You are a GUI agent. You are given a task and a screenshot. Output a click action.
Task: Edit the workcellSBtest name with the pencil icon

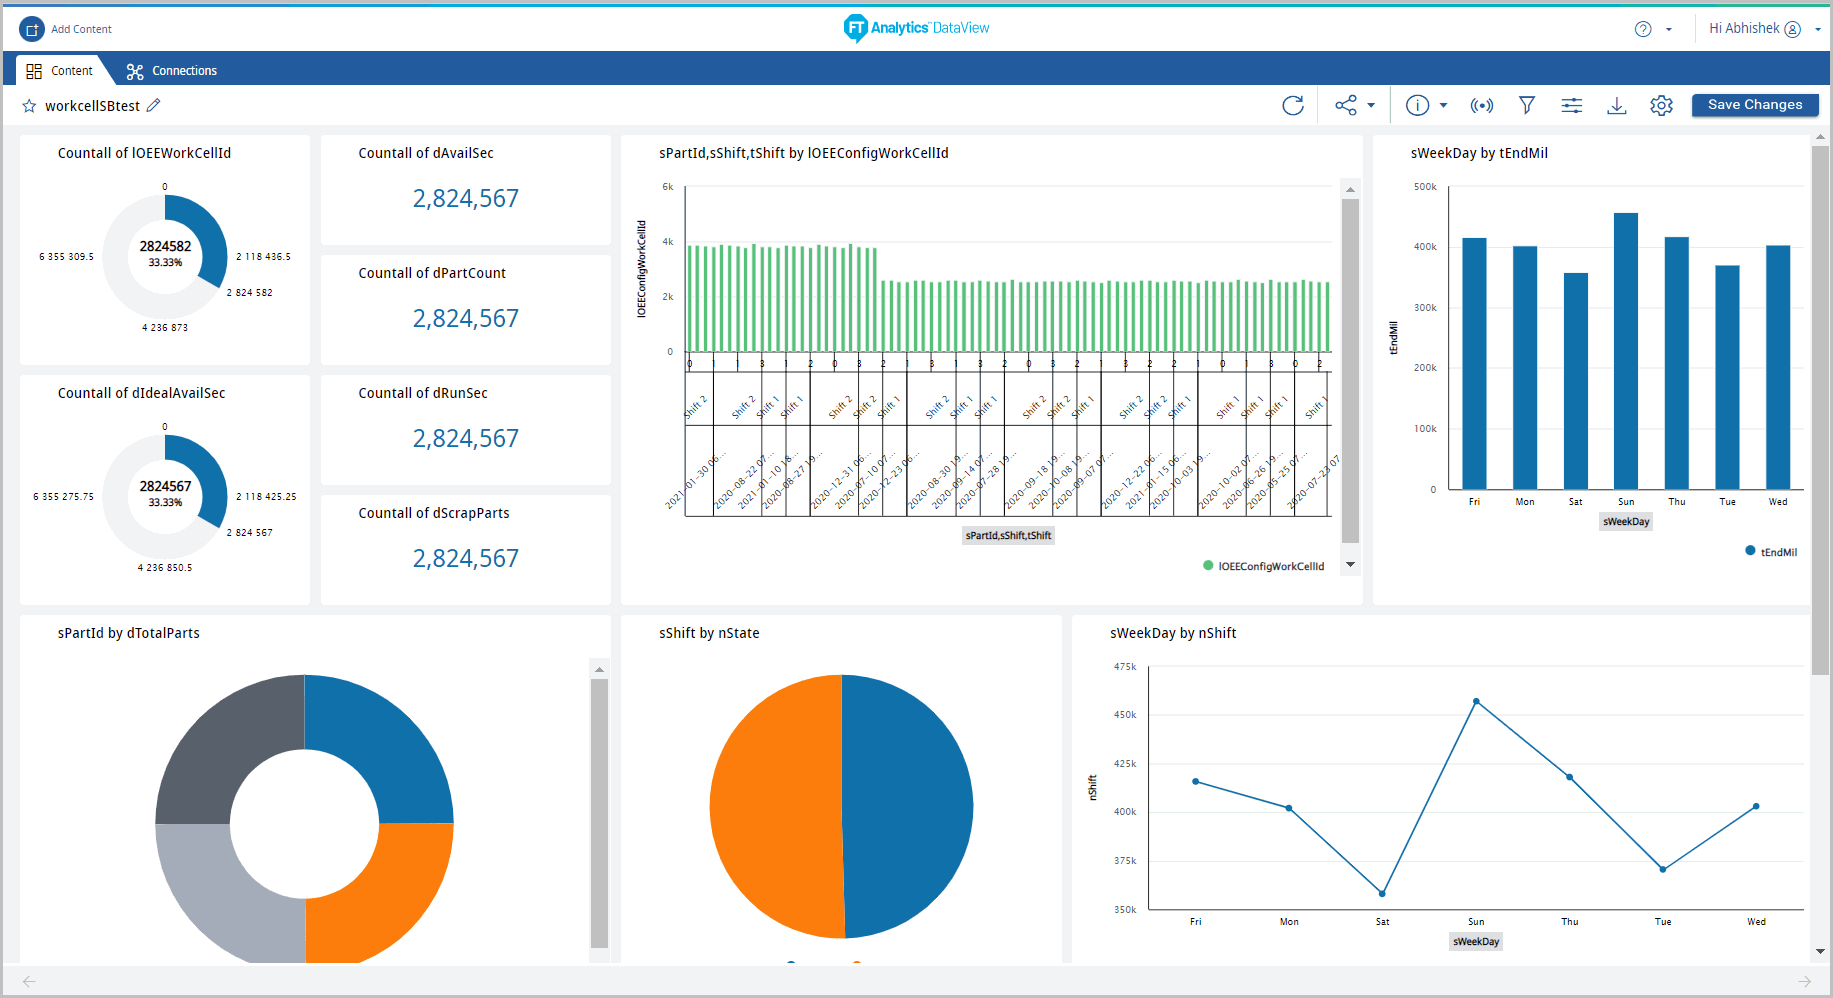tap(154, 105)
